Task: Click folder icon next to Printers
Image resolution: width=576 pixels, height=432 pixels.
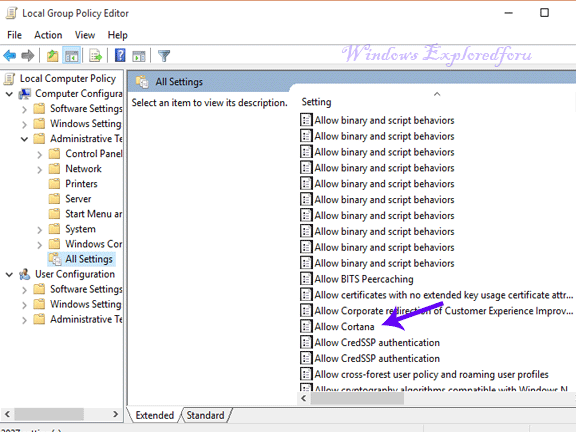Action: (54, 183)
